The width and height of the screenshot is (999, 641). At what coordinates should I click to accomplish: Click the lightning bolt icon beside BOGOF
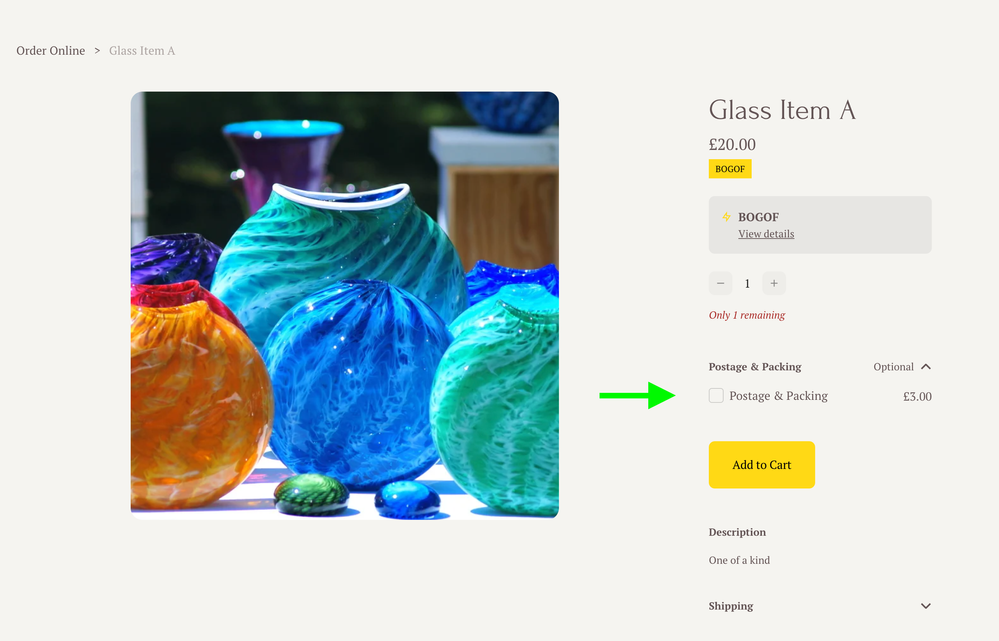(726, 217)
